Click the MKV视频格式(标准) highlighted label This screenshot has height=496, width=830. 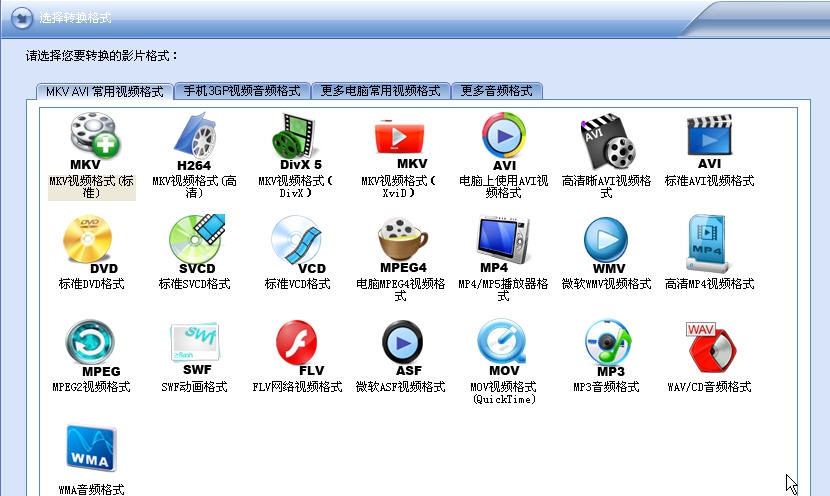point(92,187)
